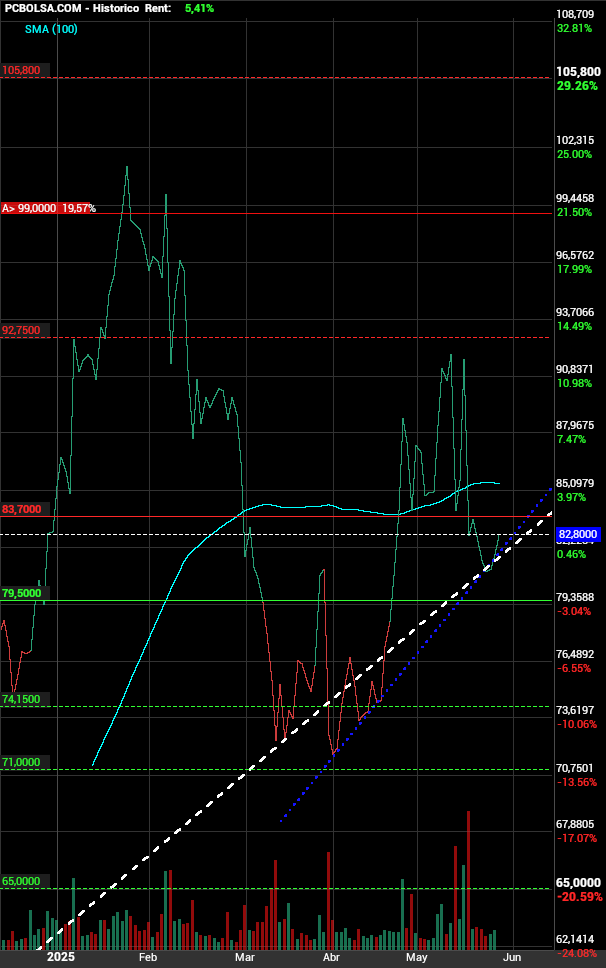Click the green 74,1500 support label
The height and width of the screenshot is (968, 606).
[21, 699]
